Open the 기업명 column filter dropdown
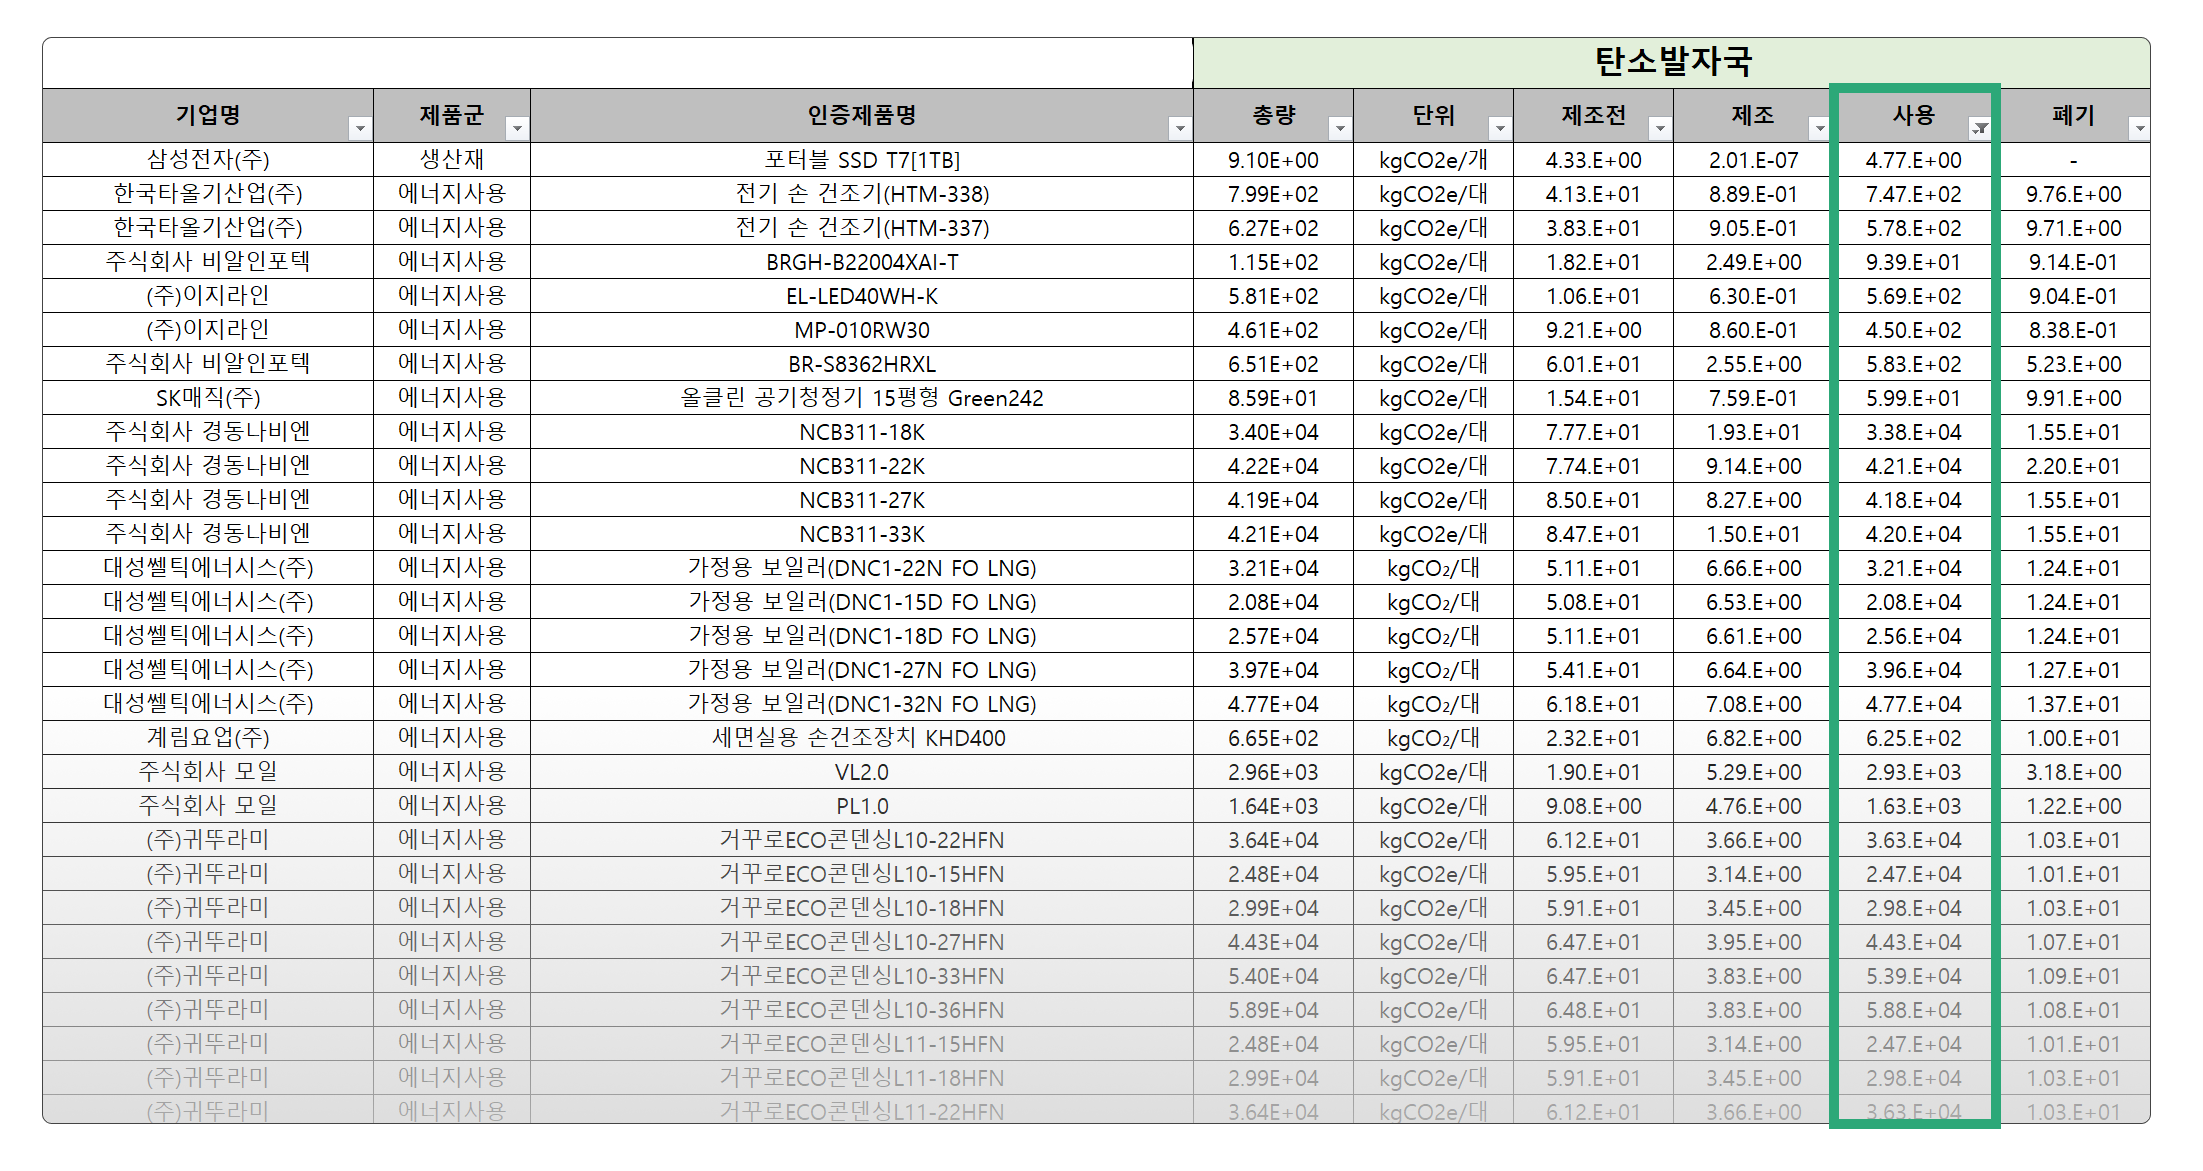Image resolution: width=2203 pixels, height=1171 pixels. click(360, 128)
